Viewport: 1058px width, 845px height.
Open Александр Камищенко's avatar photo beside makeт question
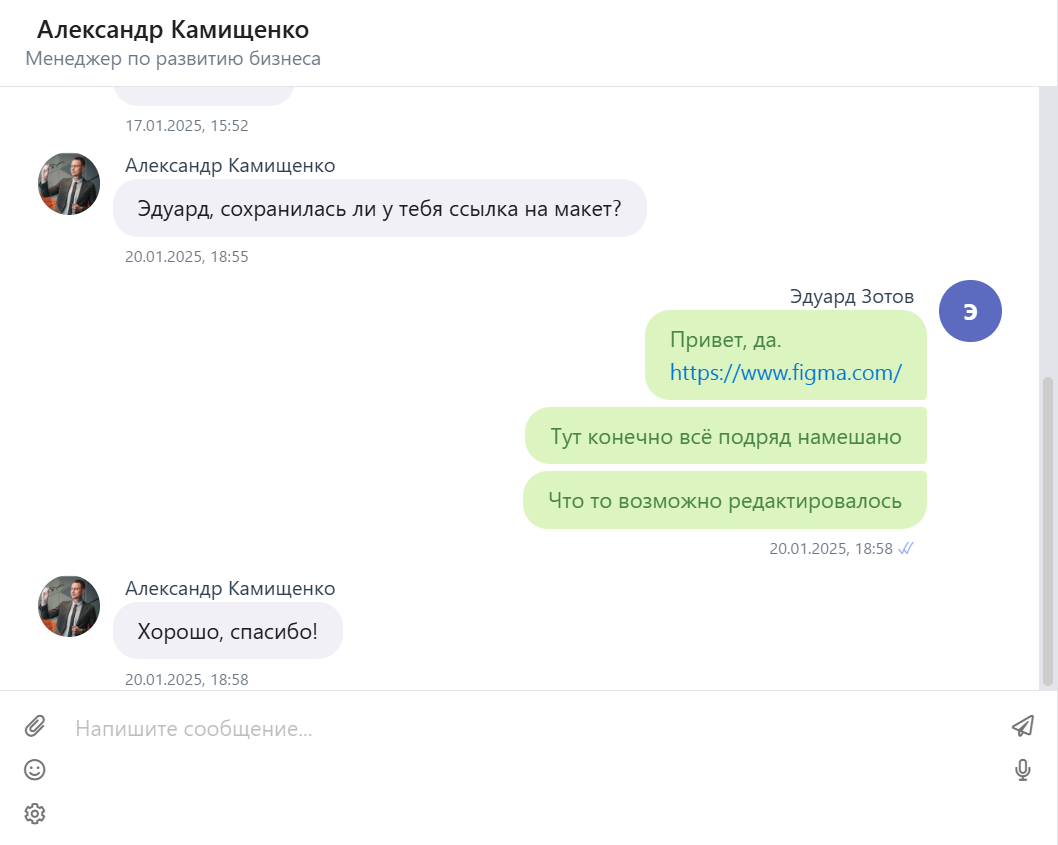click(69, 184)
